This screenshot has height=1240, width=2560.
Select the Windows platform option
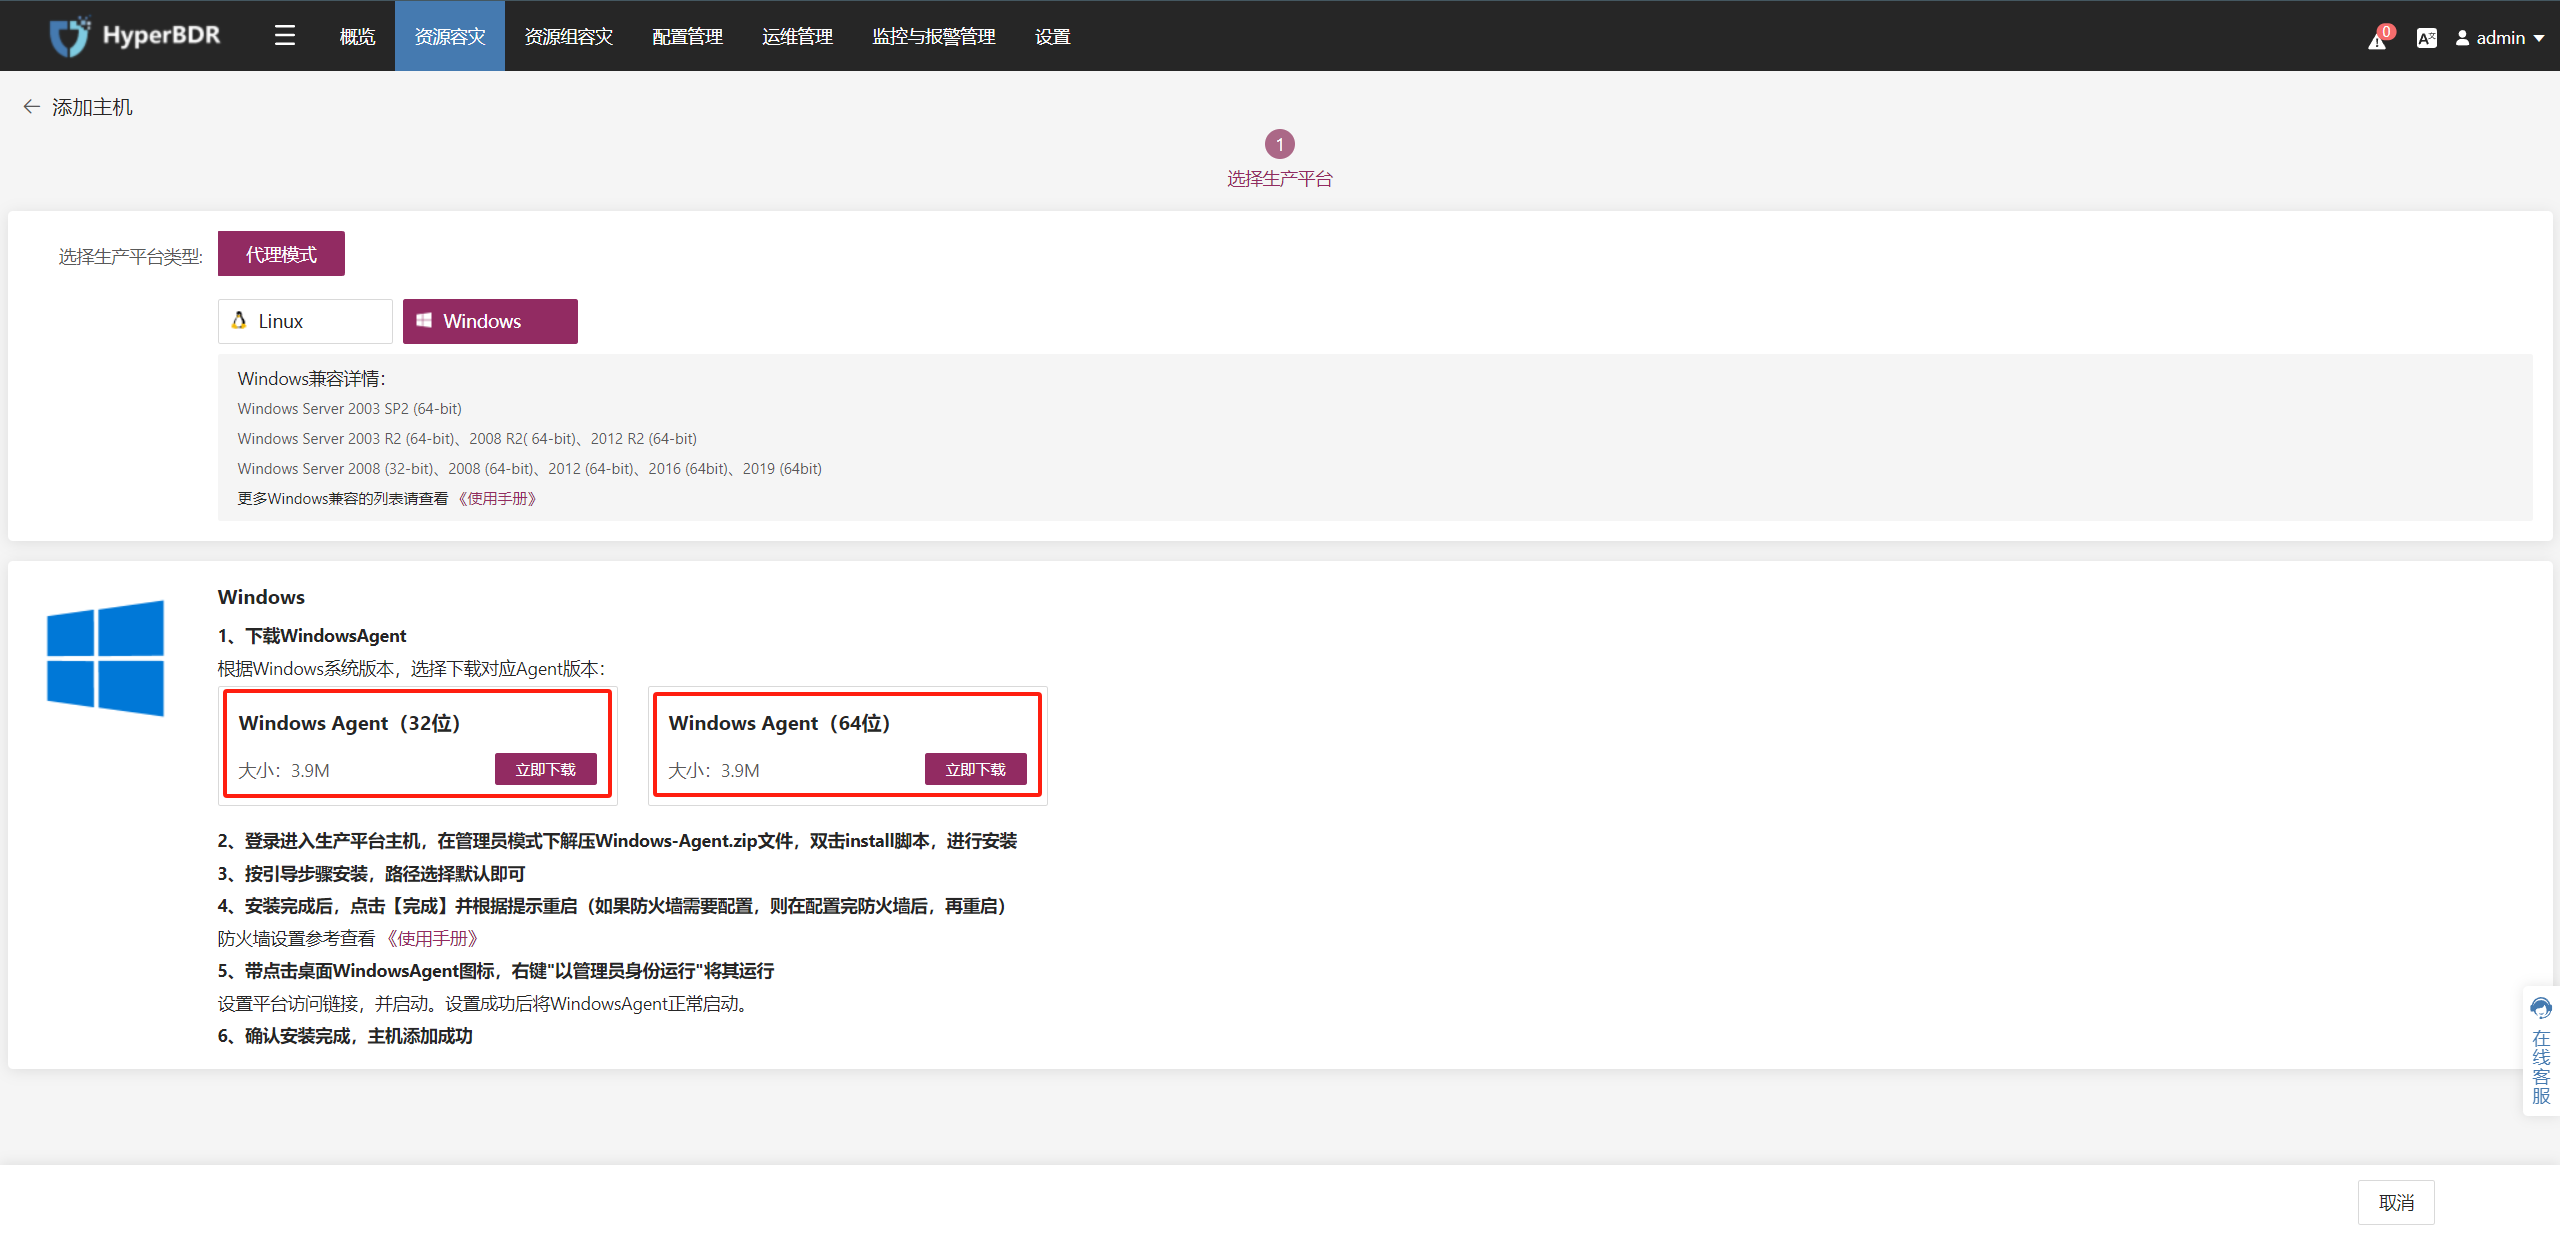(490, 321)
